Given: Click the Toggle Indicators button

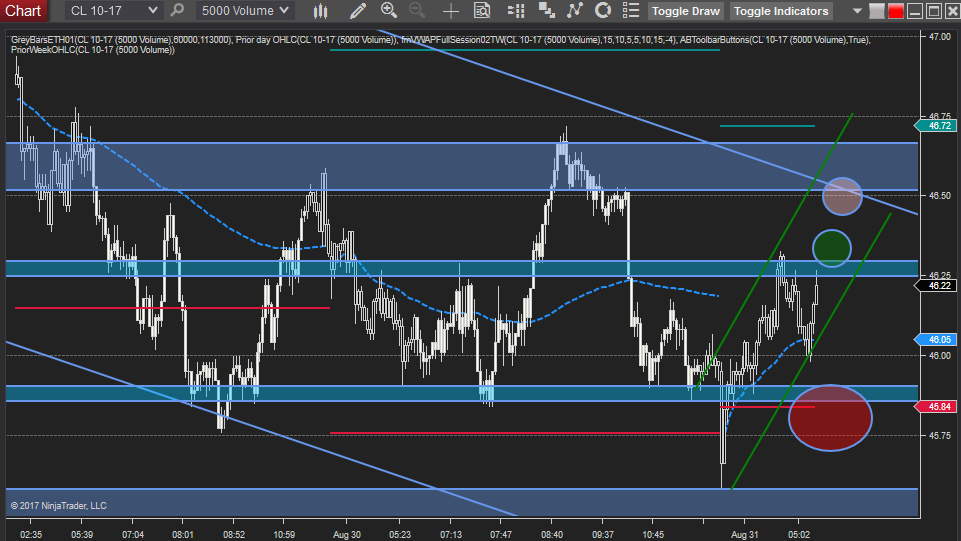Looking at the screenshot, I should pyautogui.click(x=781, y=11).
